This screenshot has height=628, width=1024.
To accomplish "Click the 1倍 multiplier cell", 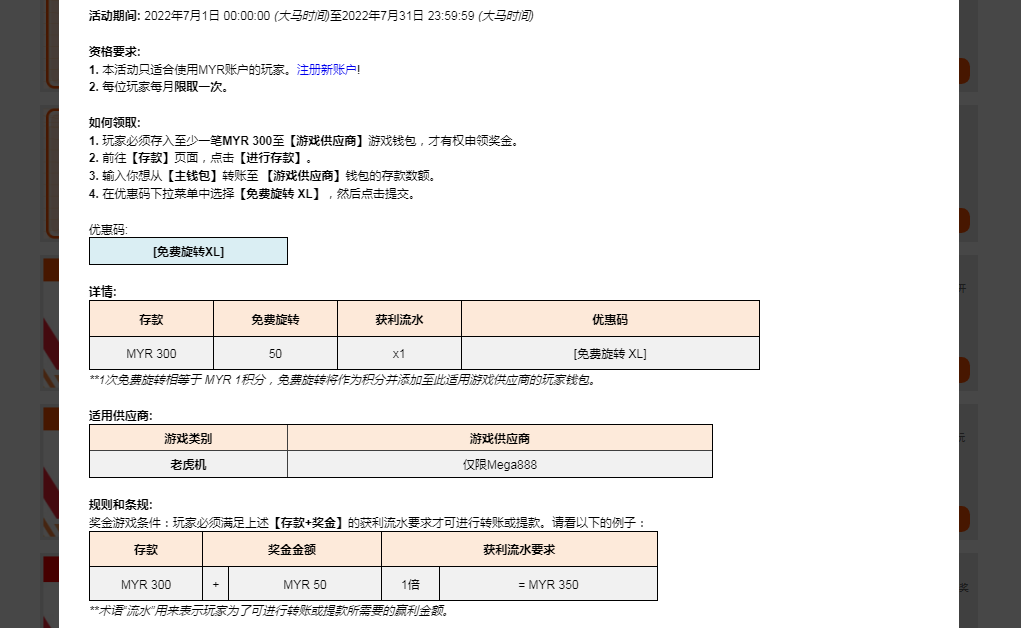I will pos(410,585).
